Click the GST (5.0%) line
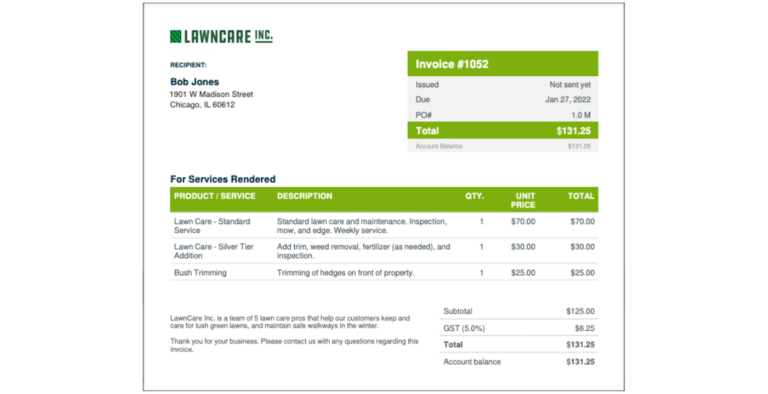This screenshot has height=394, width=768. (x=519, y=328)
